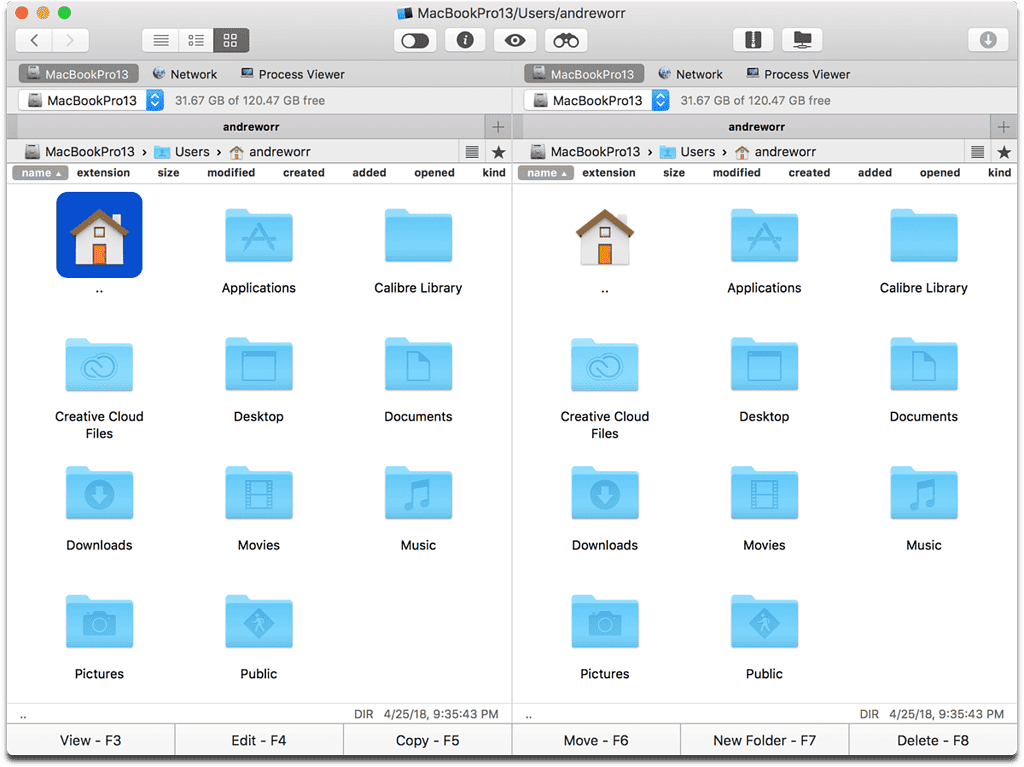Open the Documents folder in the left pane

pos(418,365)
